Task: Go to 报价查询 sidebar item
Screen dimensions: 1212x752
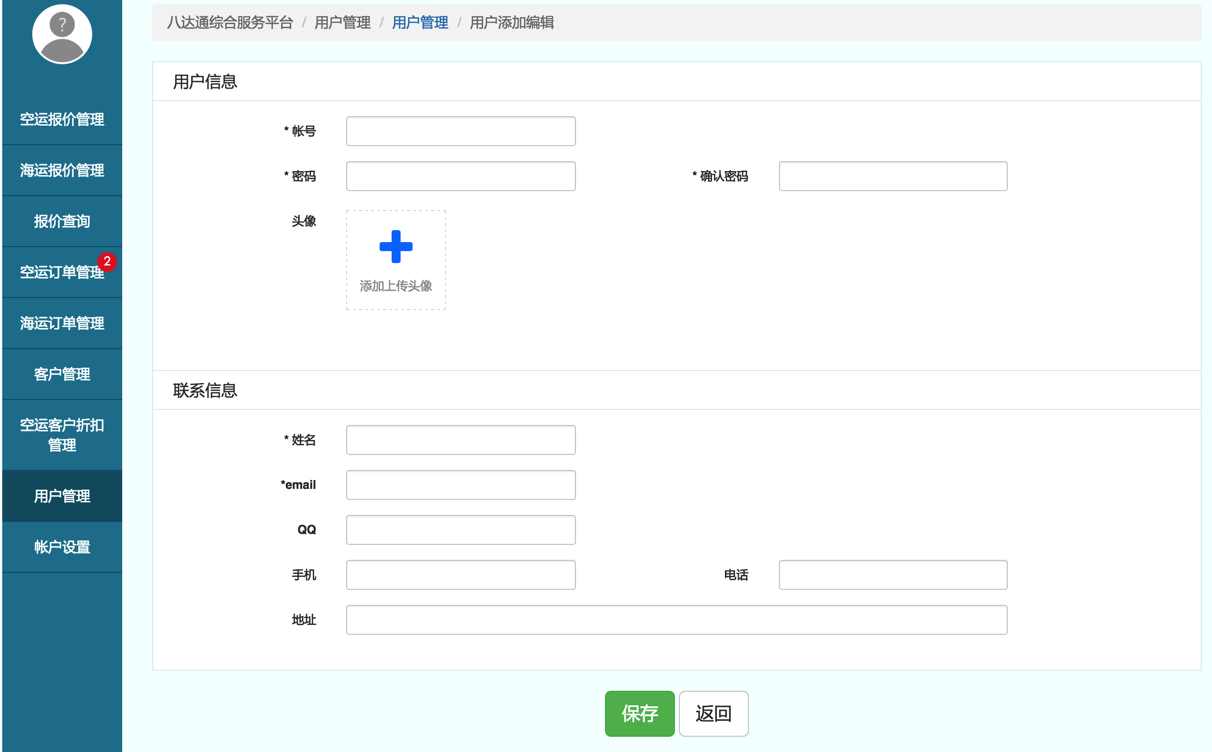Action: pos(62,221)
